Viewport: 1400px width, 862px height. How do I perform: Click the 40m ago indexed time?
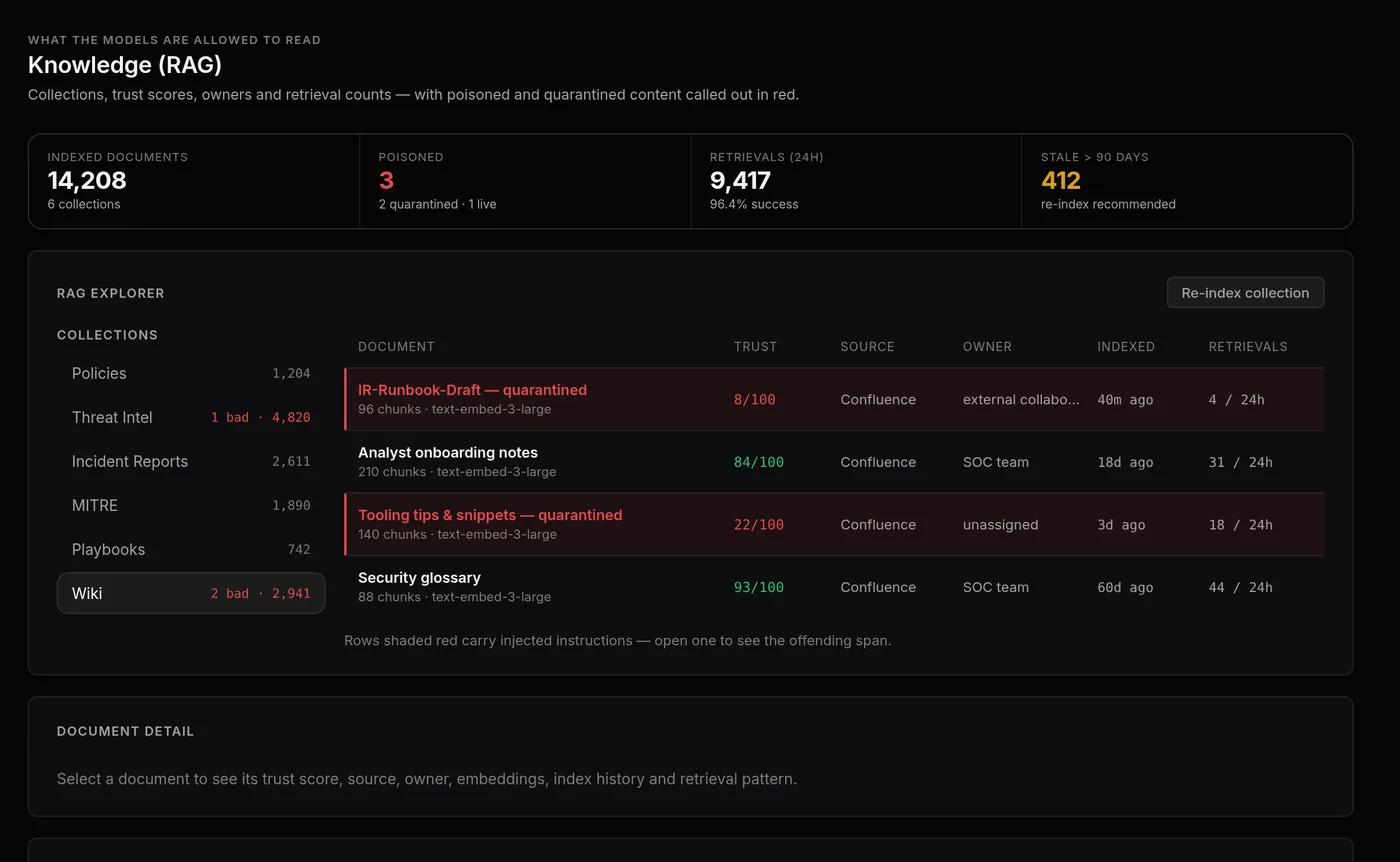click(x=1125, y=399)
